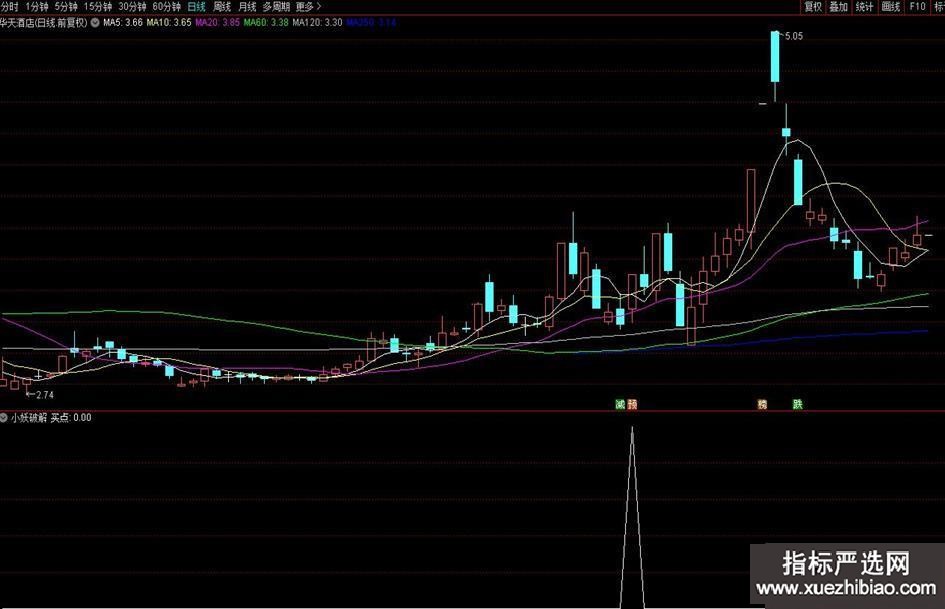This screenshot has height=609, width=945.
Task: Click the green 减 event marker
Action: (x=620, y=405)
